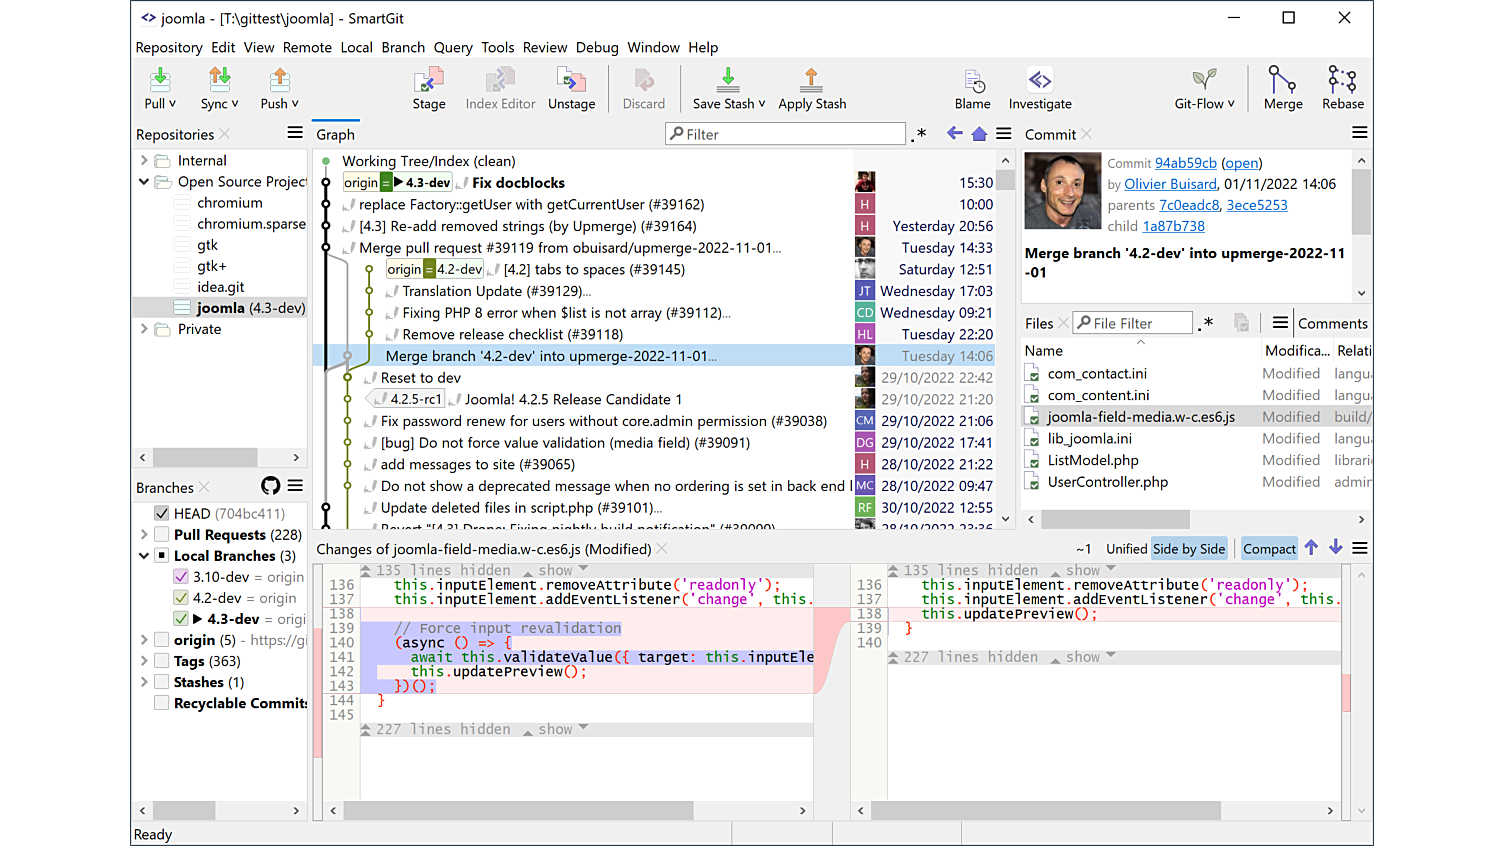Open the Index Editor tool
Screen dimensions: 1504x846
pyautogui.click(x=500, y=88)
